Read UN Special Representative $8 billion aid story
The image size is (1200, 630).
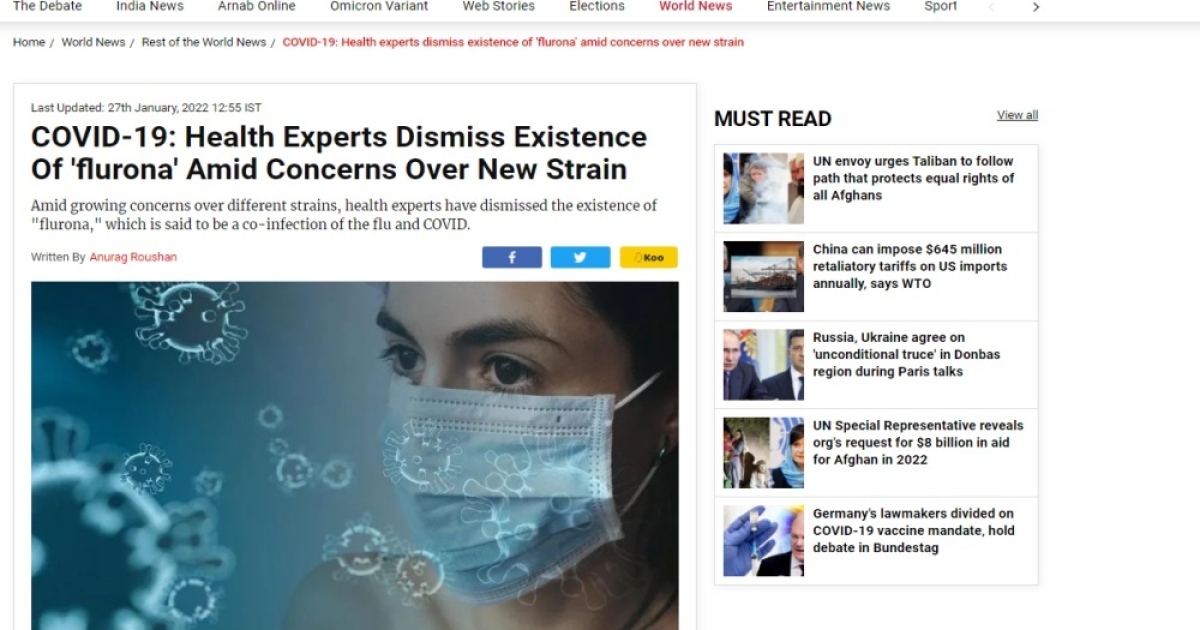(918, 442)
